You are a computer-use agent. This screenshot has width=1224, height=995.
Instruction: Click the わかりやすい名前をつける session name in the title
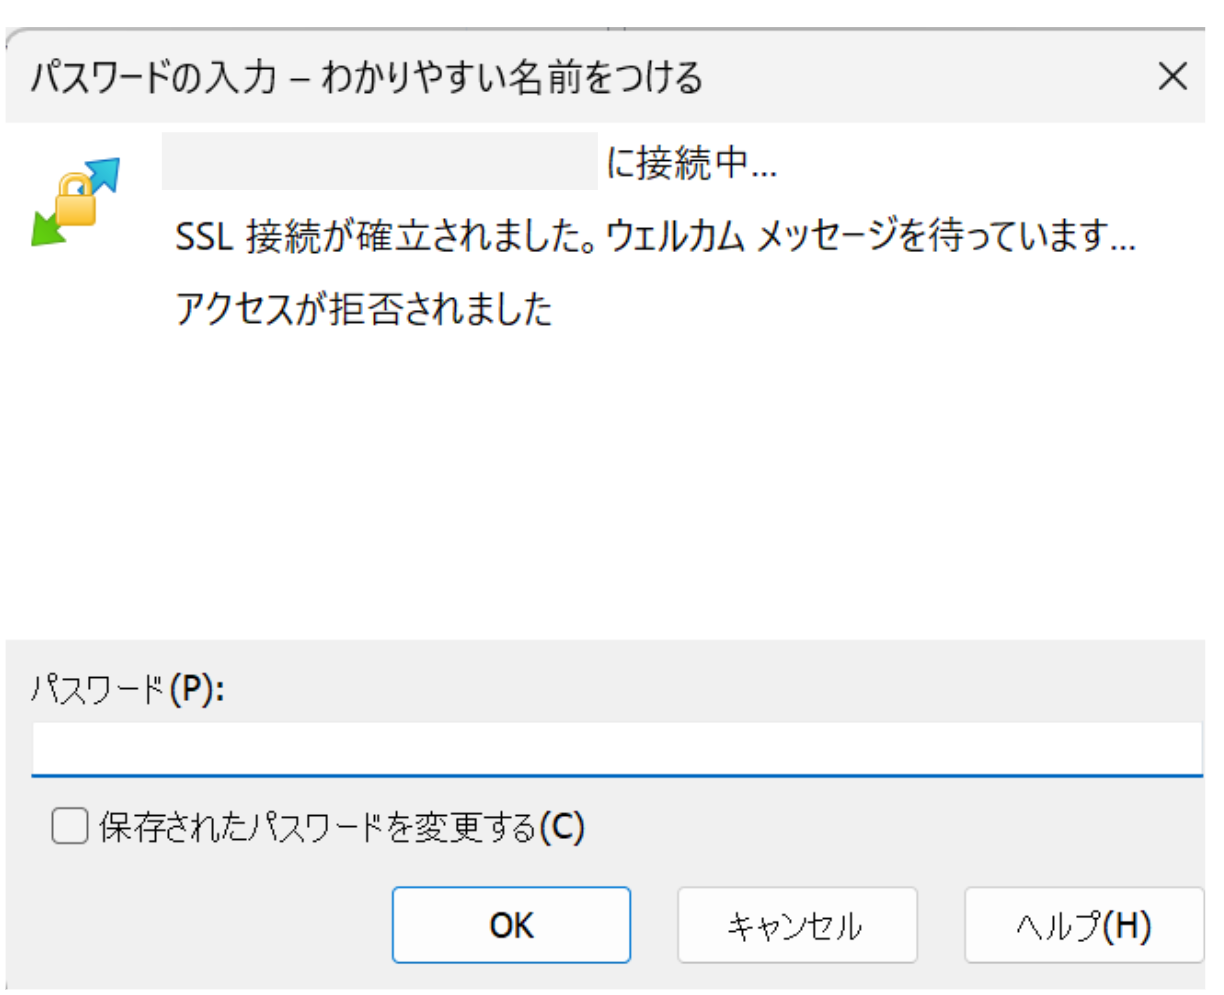[513, 77]
